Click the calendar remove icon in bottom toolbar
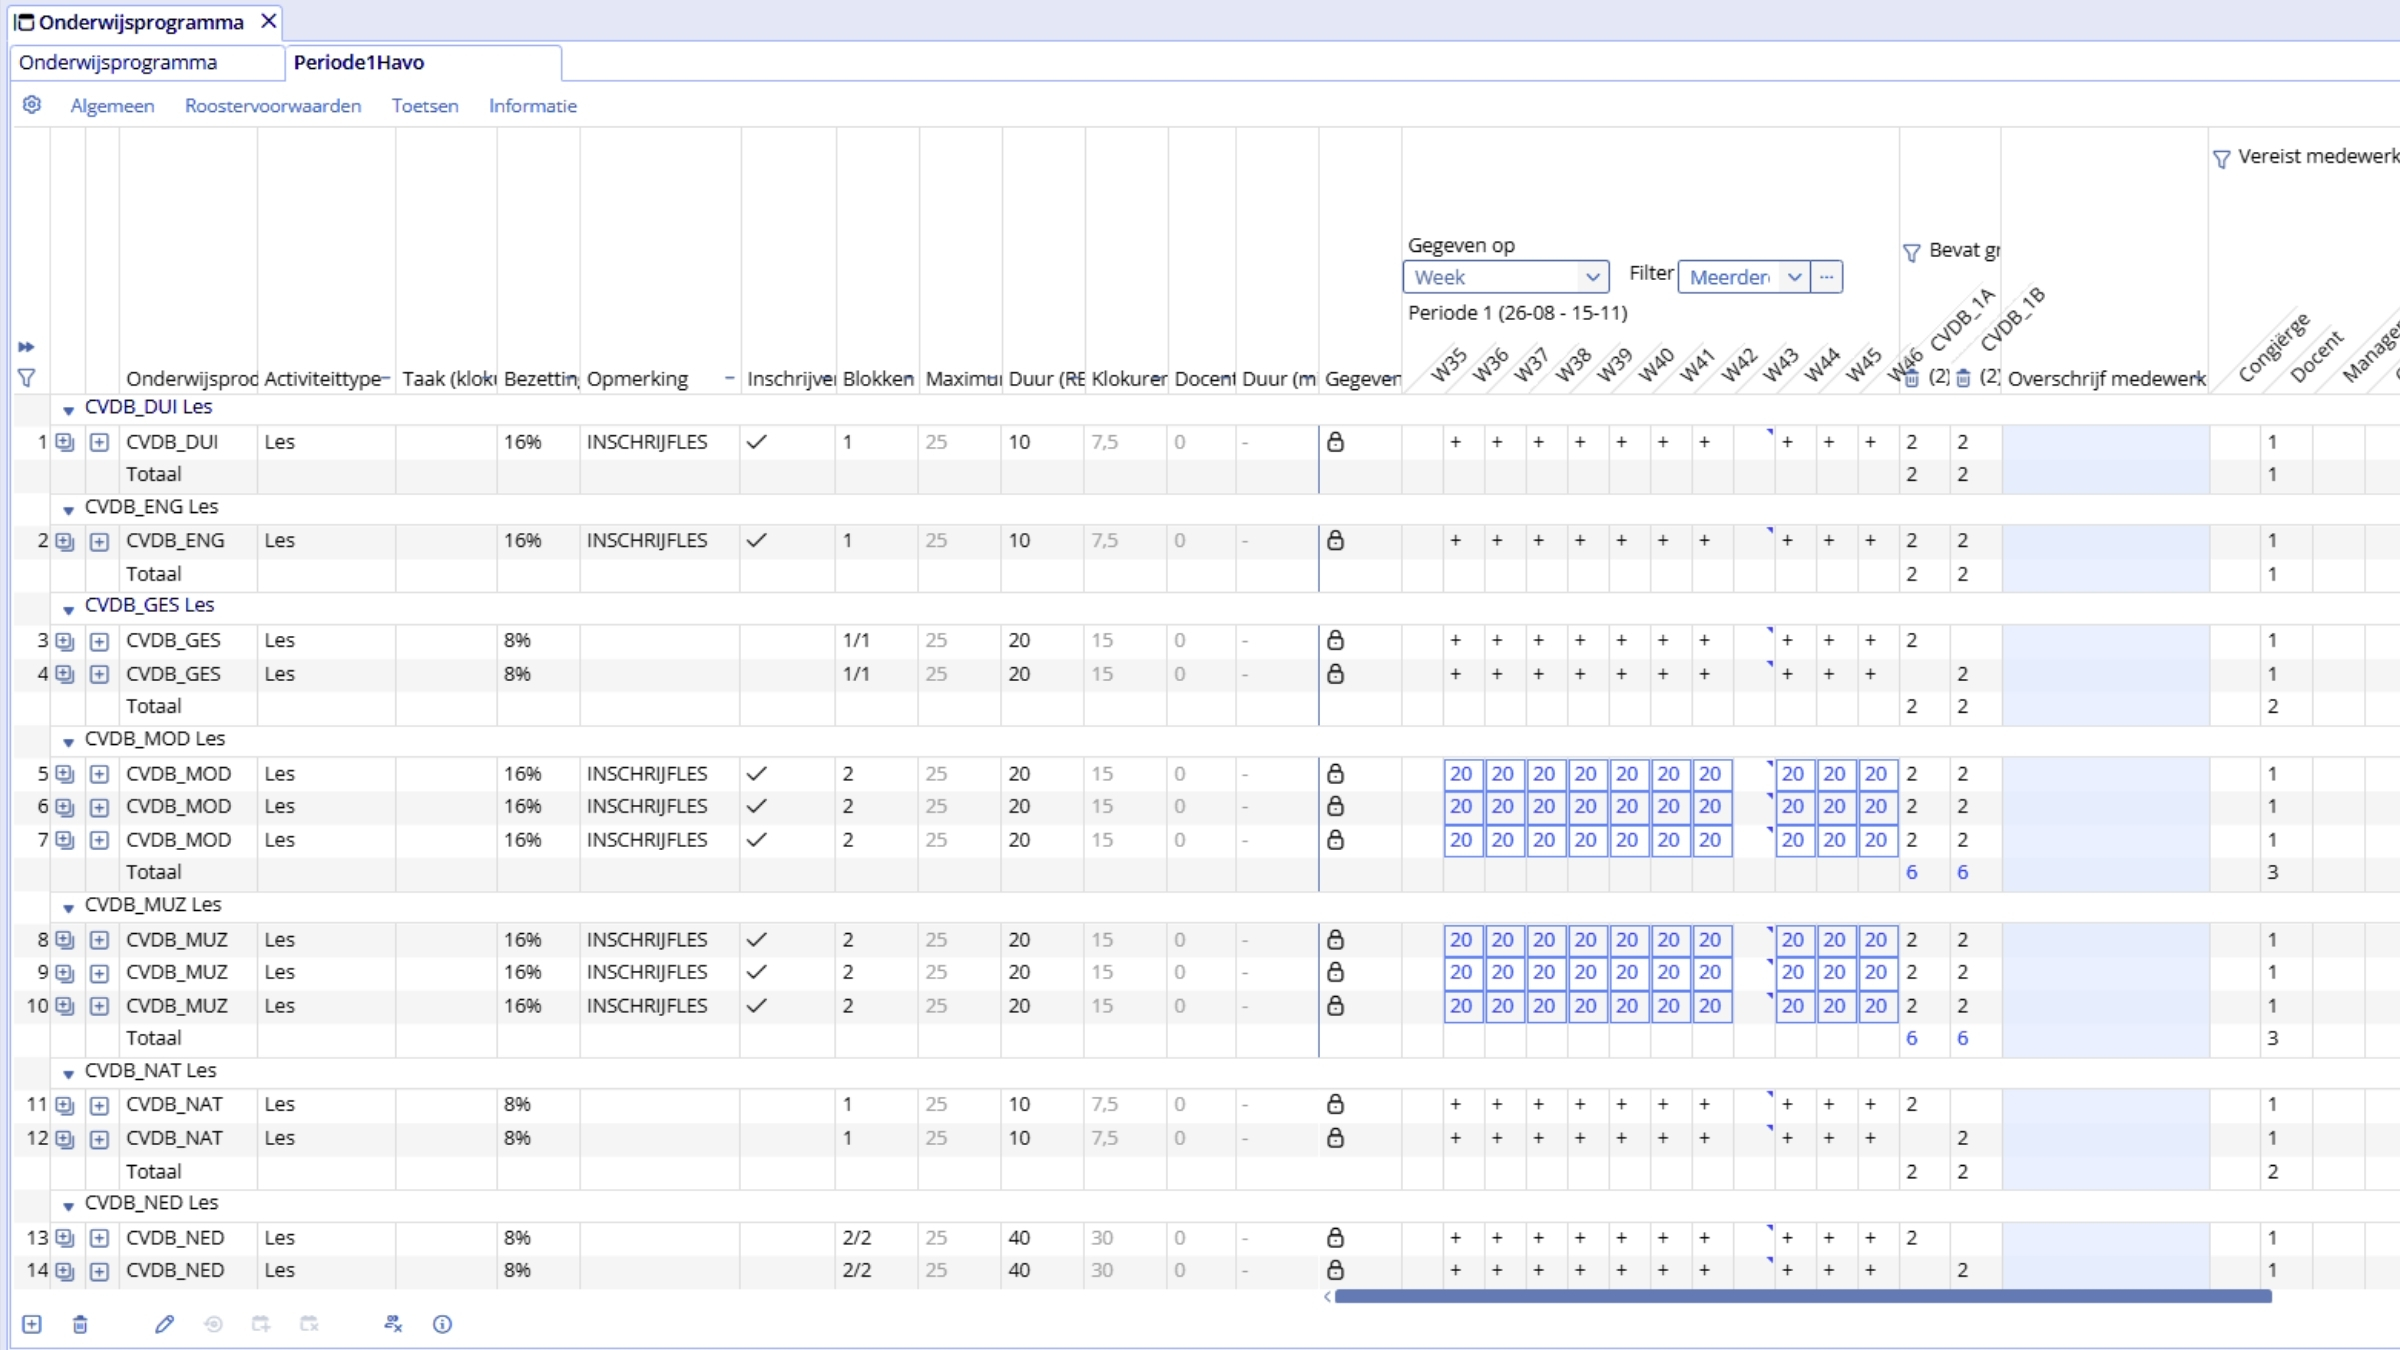Viewport: 2400px width, 1350px height. (x=309, y=1324)
